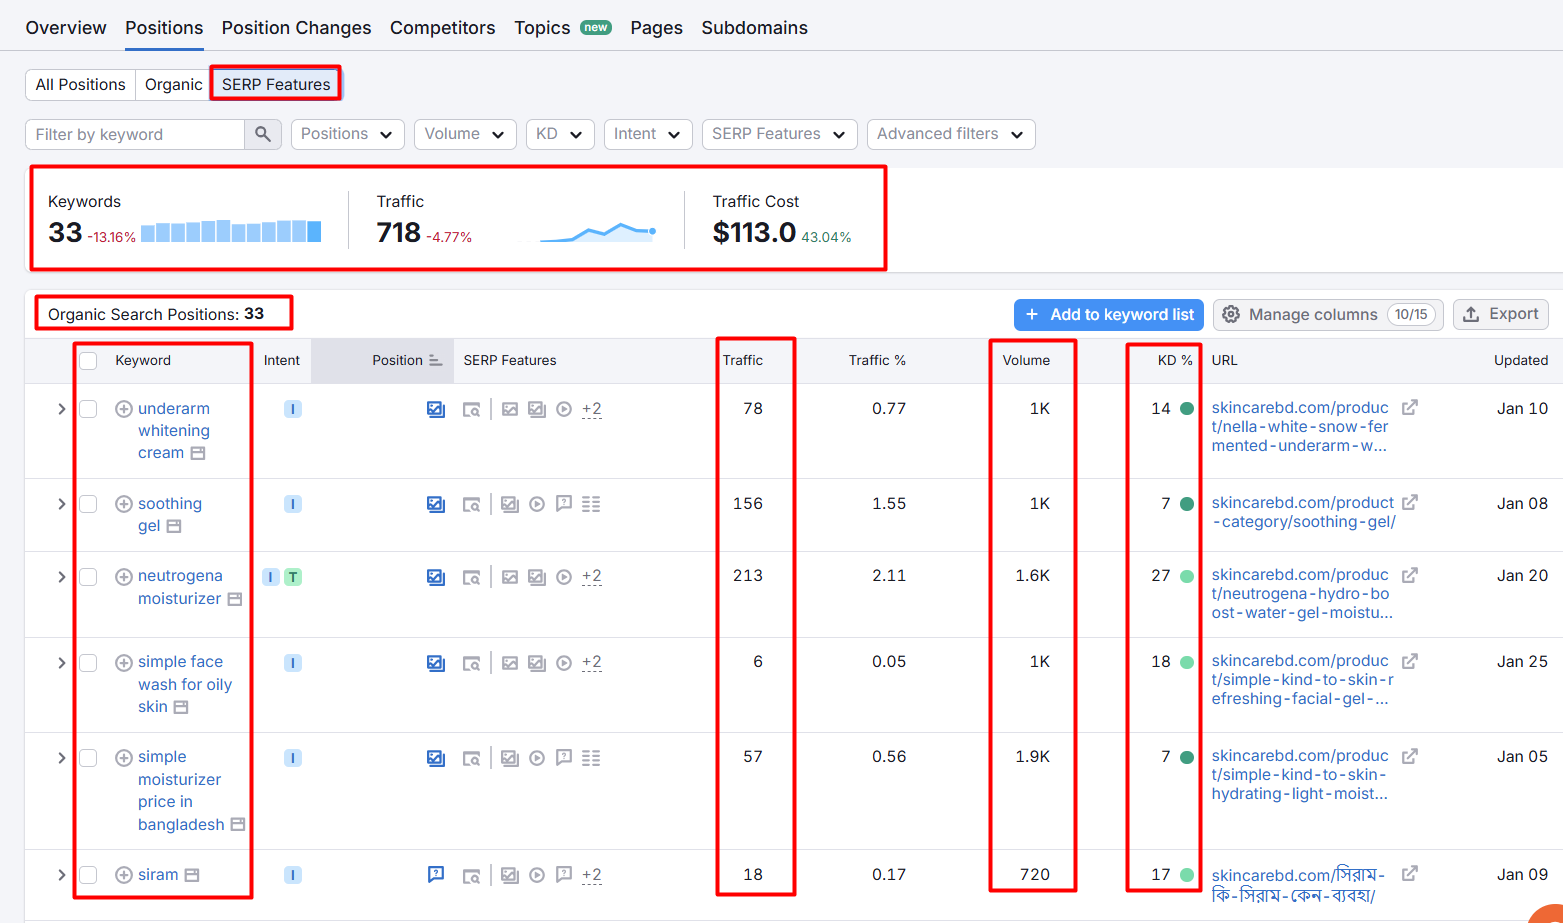Open external link icon for soothing-gel URL
1563x923 pixels.
coord(1410,502)
